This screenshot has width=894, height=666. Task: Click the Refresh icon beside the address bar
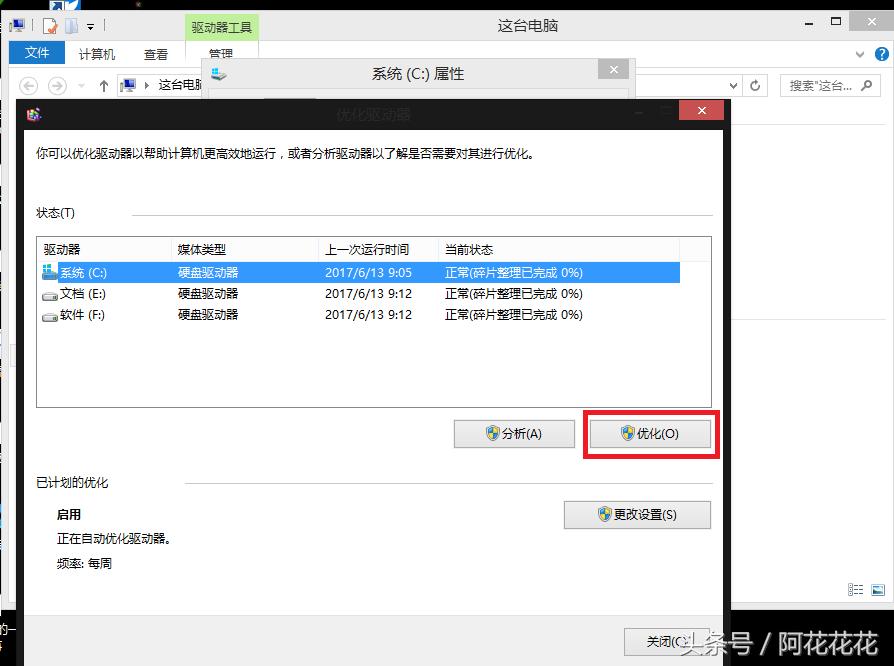(x=755, y=85)
